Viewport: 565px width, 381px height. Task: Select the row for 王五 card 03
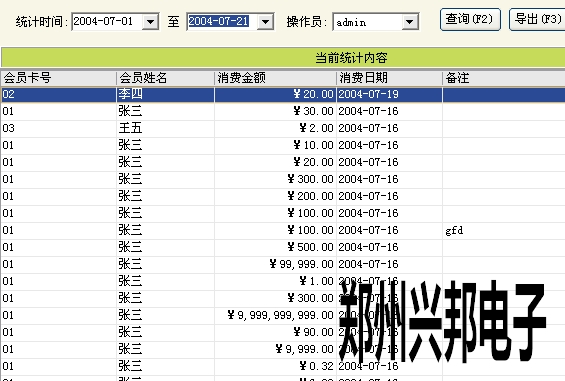(283, 128)
